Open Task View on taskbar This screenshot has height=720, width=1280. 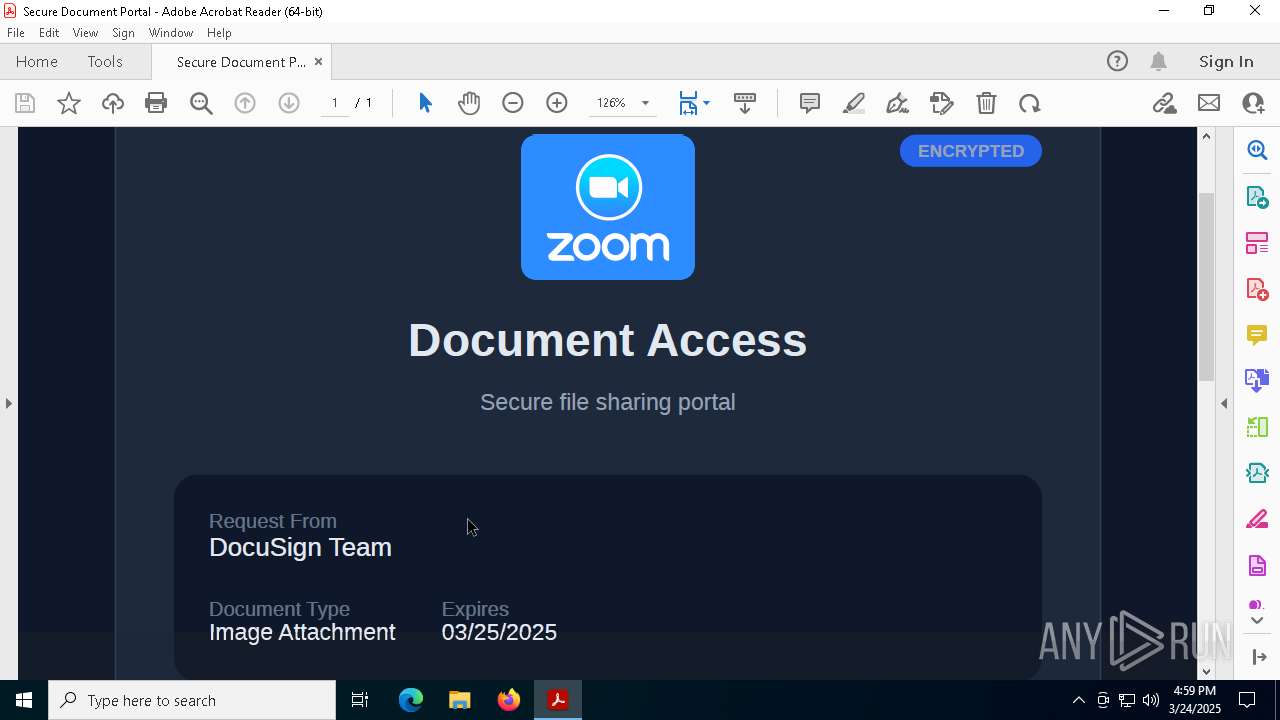pyautogui.click(x=360, y=700)
